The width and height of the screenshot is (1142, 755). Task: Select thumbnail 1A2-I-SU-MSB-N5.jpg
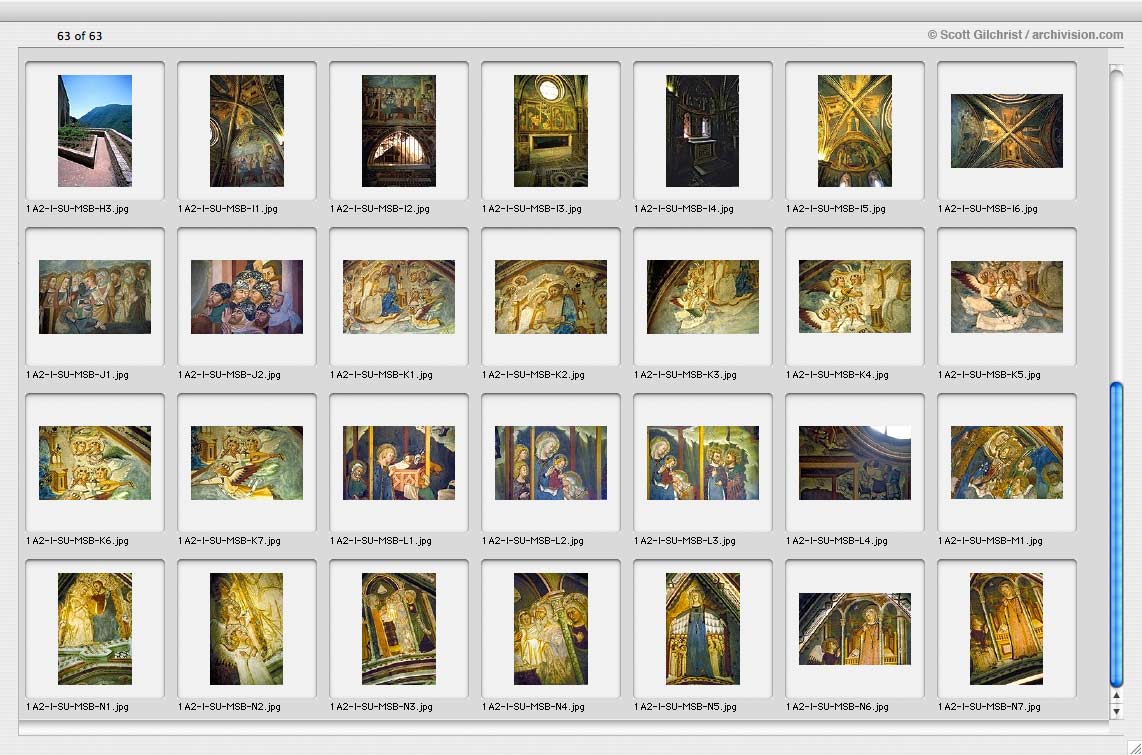(702, 628)
